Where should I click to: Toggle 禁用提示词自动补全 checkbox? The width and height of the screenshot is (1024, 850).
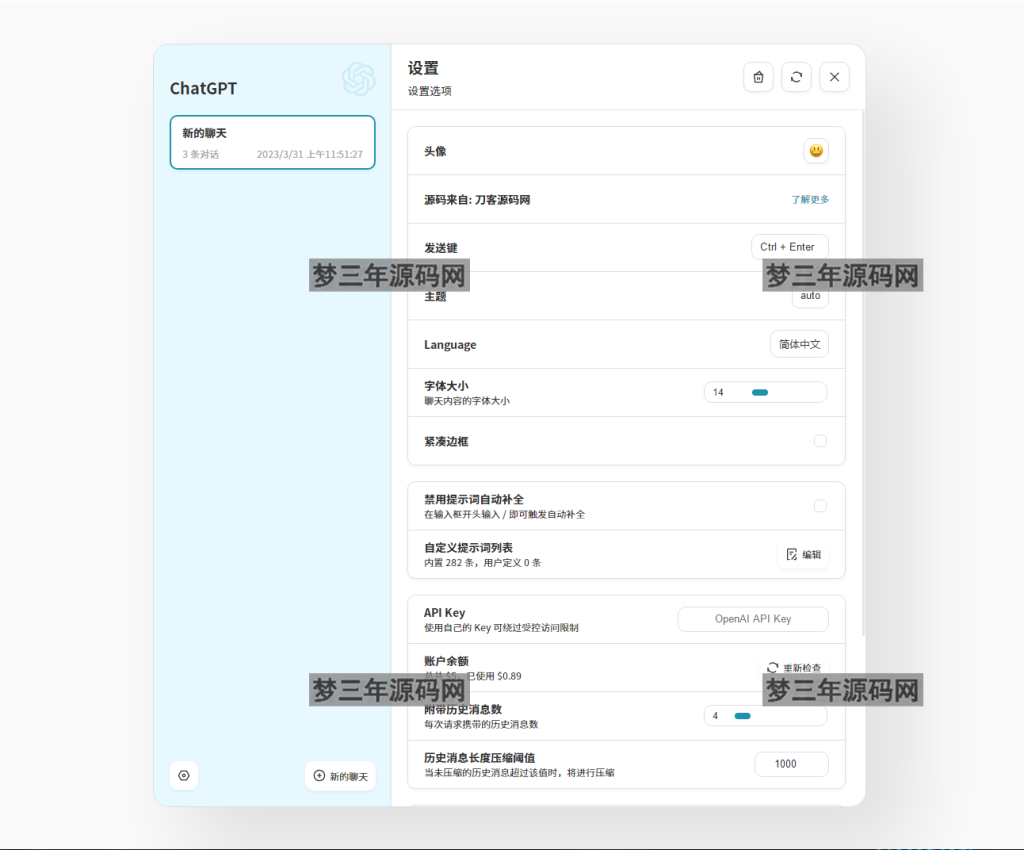(820, 506)
